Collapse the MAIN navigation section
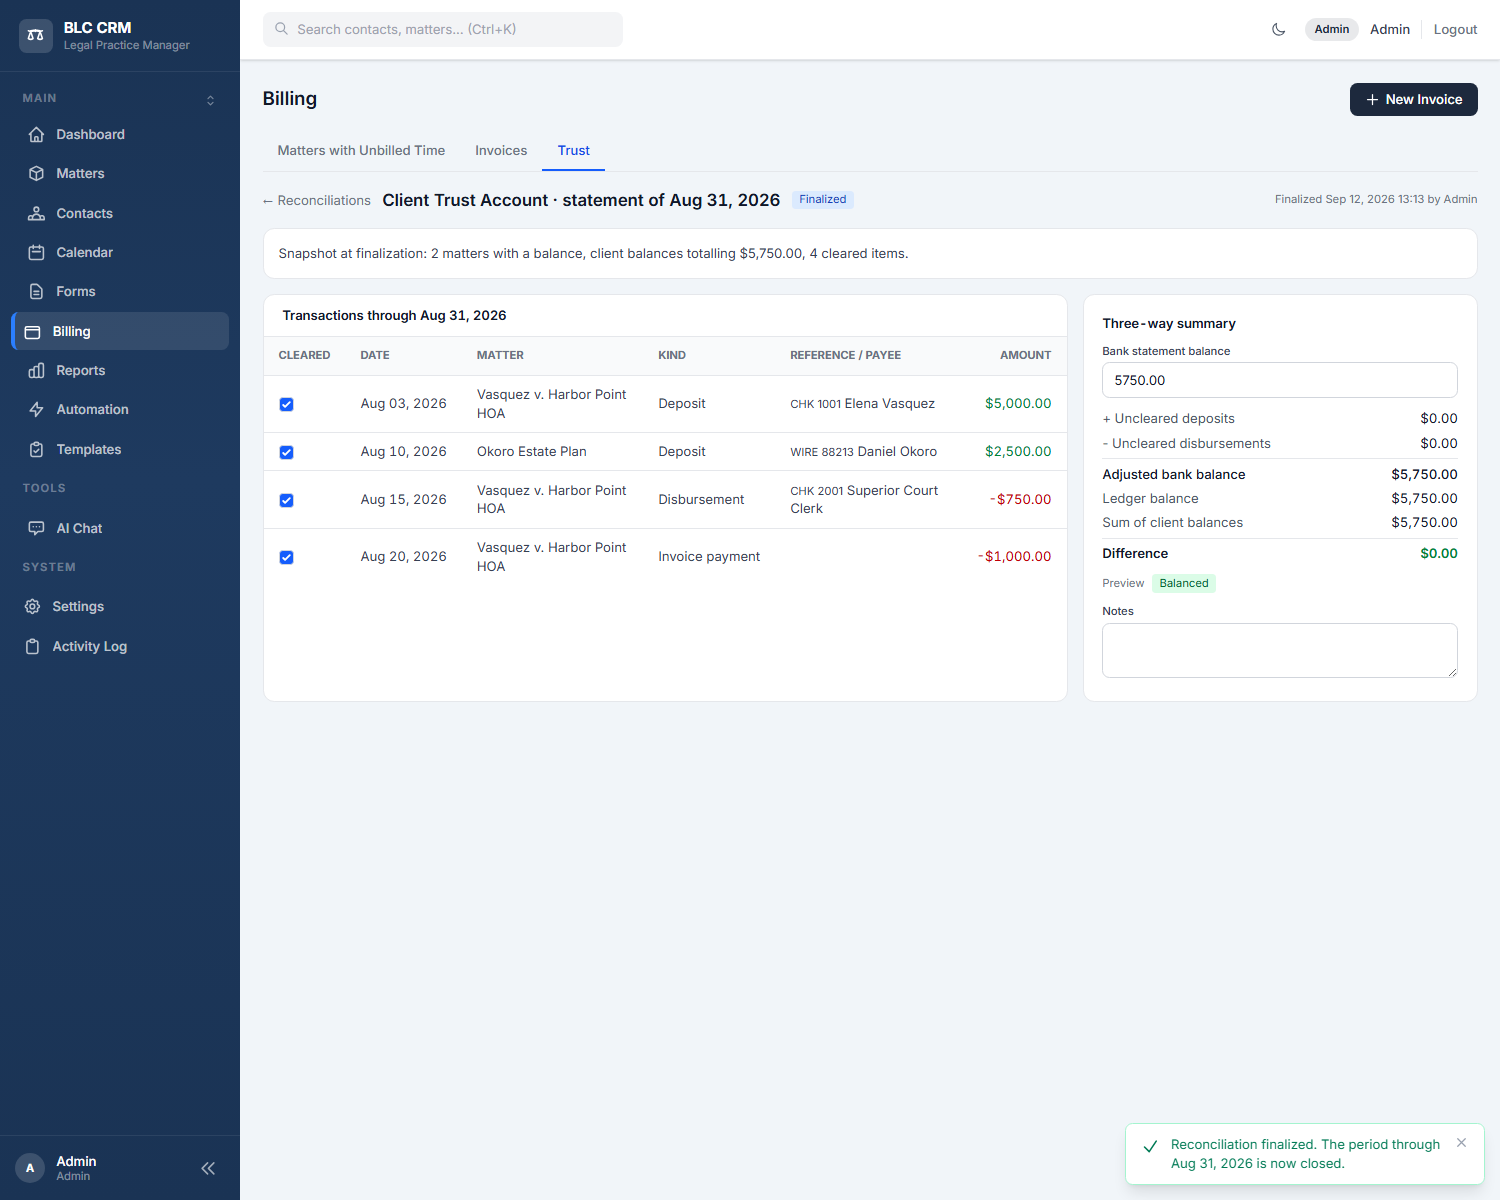The image size is (1500, 1200). (211, 101)
